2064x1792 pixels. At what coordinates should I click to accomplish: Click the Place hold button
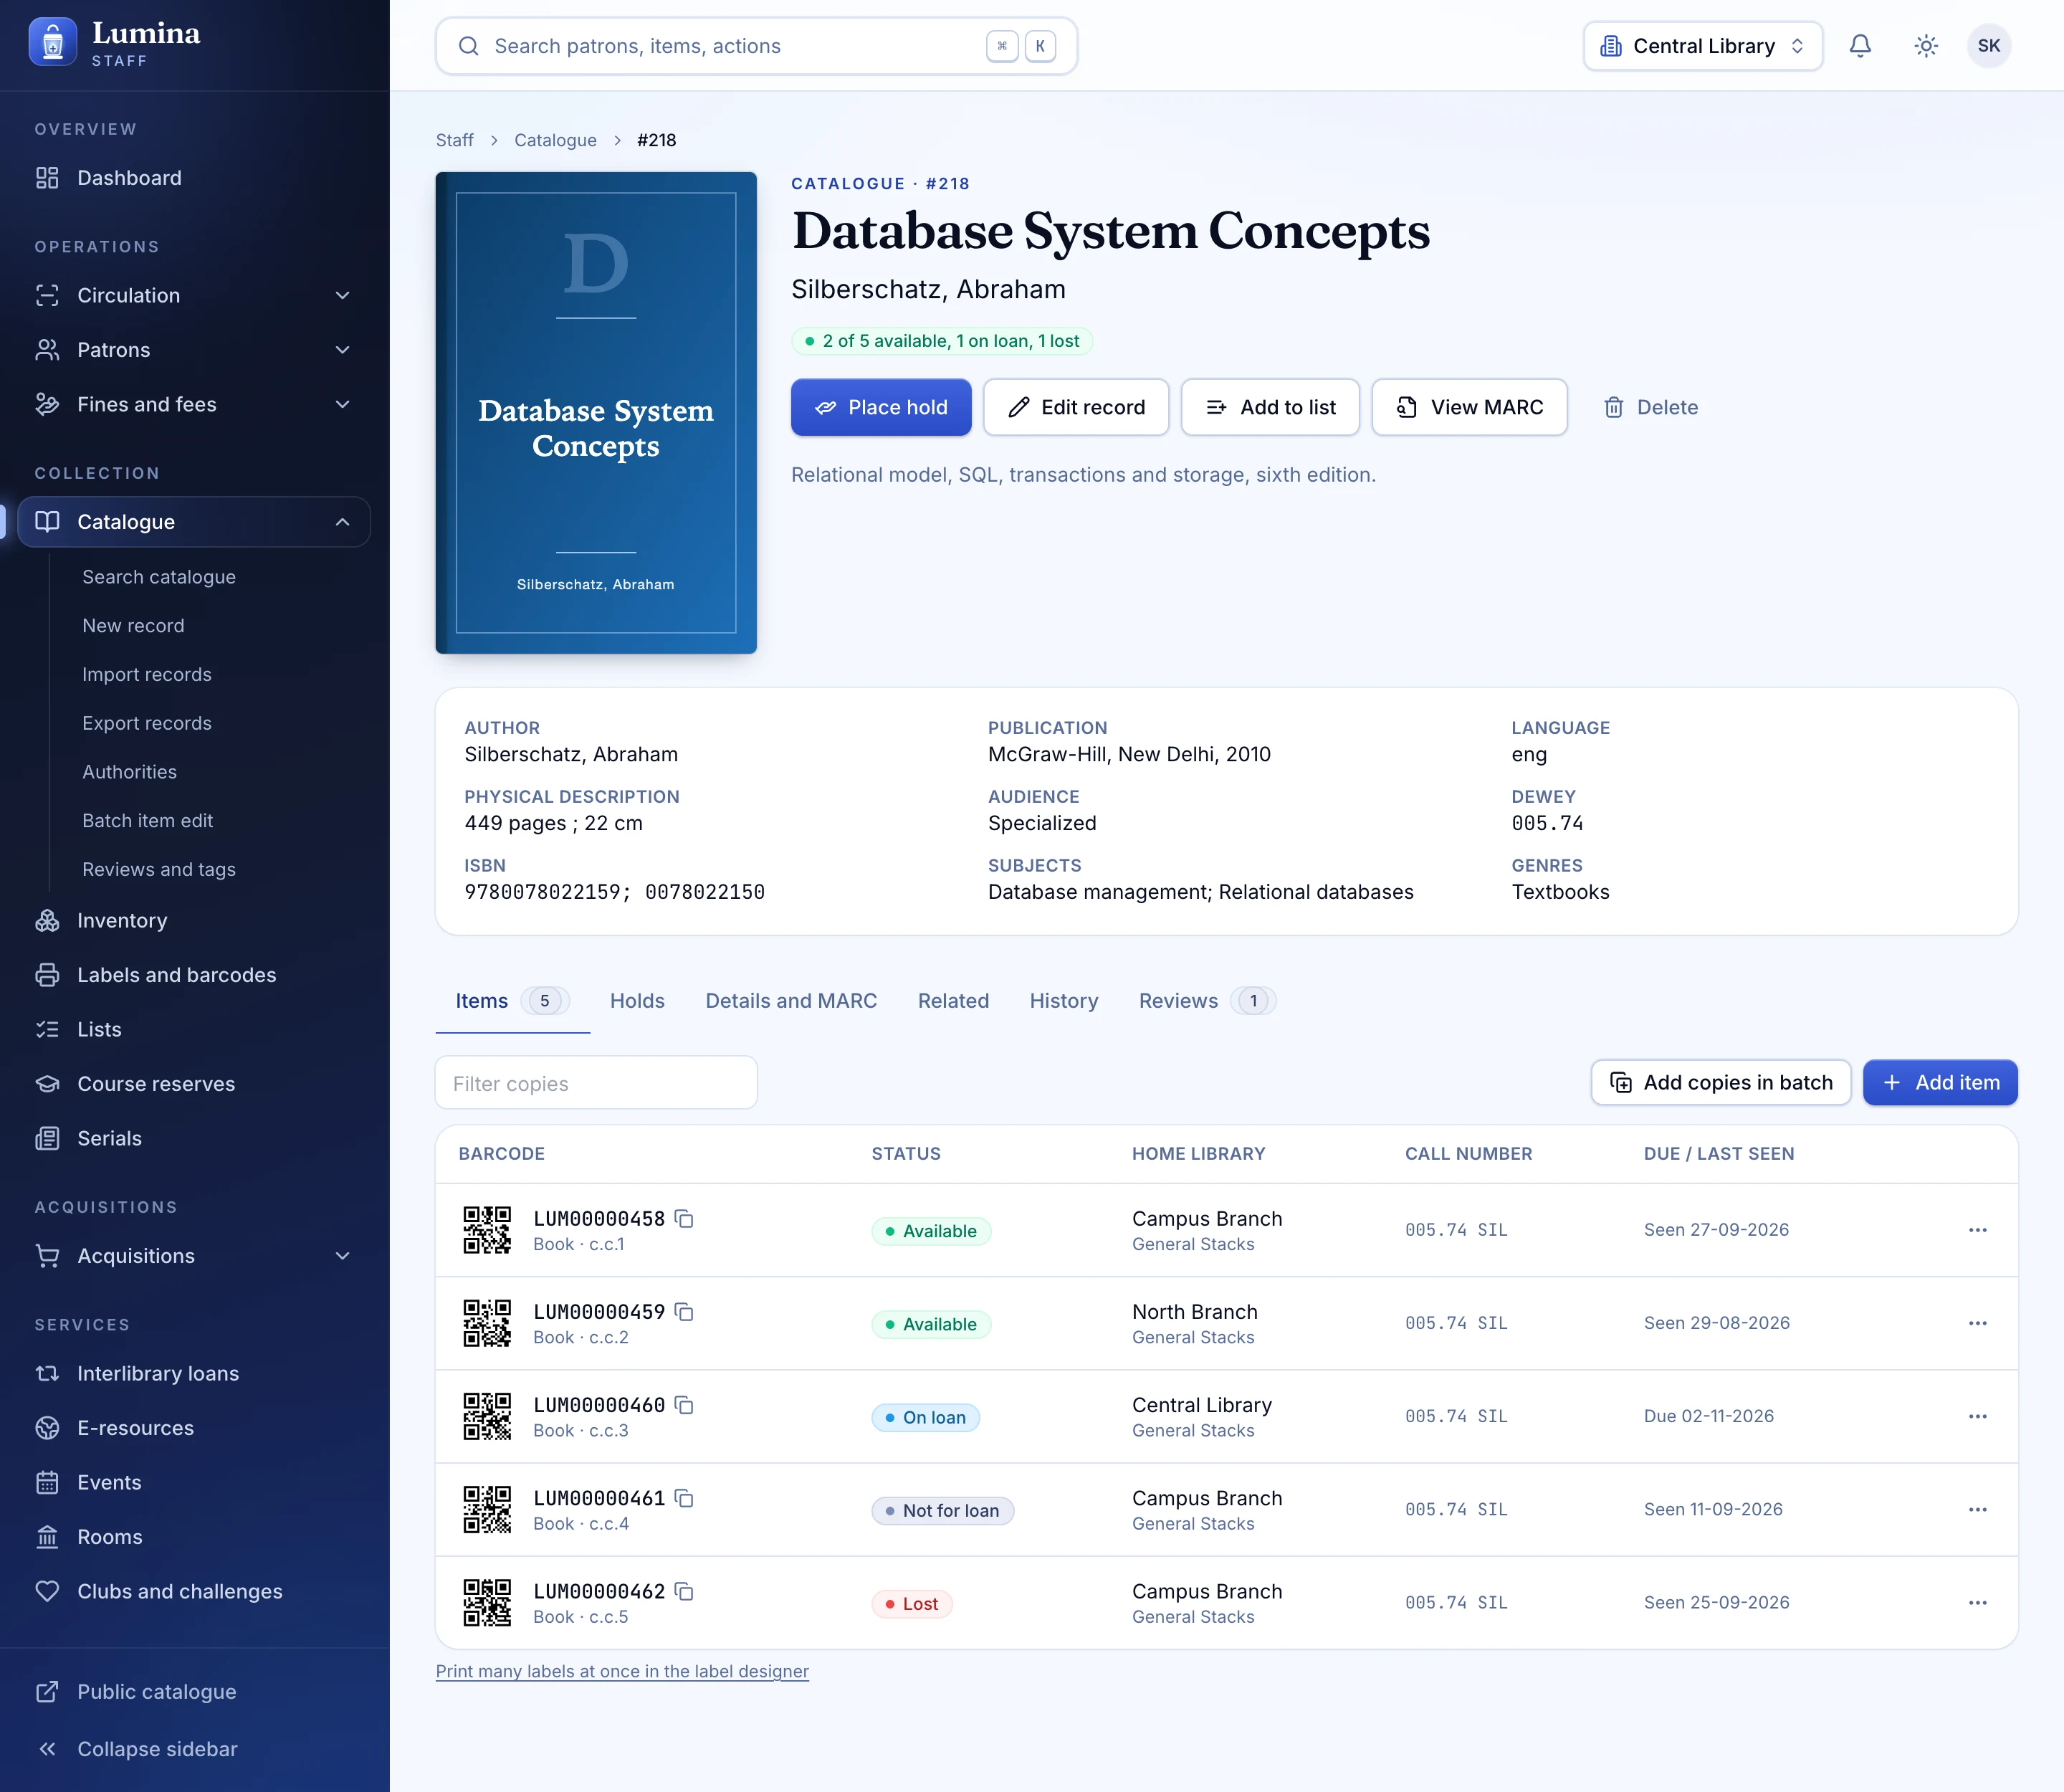[881, 407]
